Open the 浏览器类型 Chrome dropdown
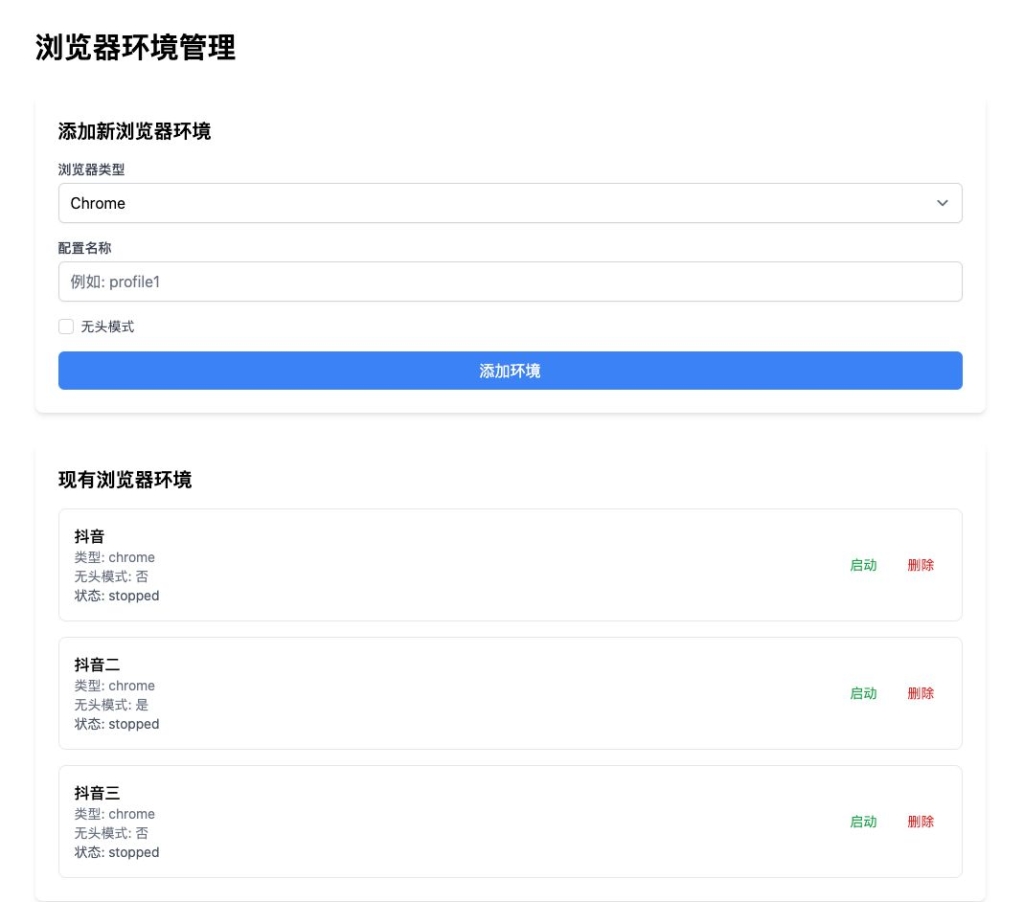Screen dimensions: 1024x902 click(510, 203)
